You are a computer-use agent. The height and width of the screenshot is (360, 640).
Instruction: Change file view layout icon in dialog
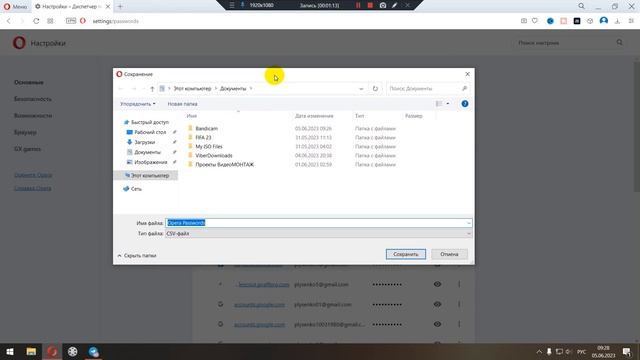point(439,104)
